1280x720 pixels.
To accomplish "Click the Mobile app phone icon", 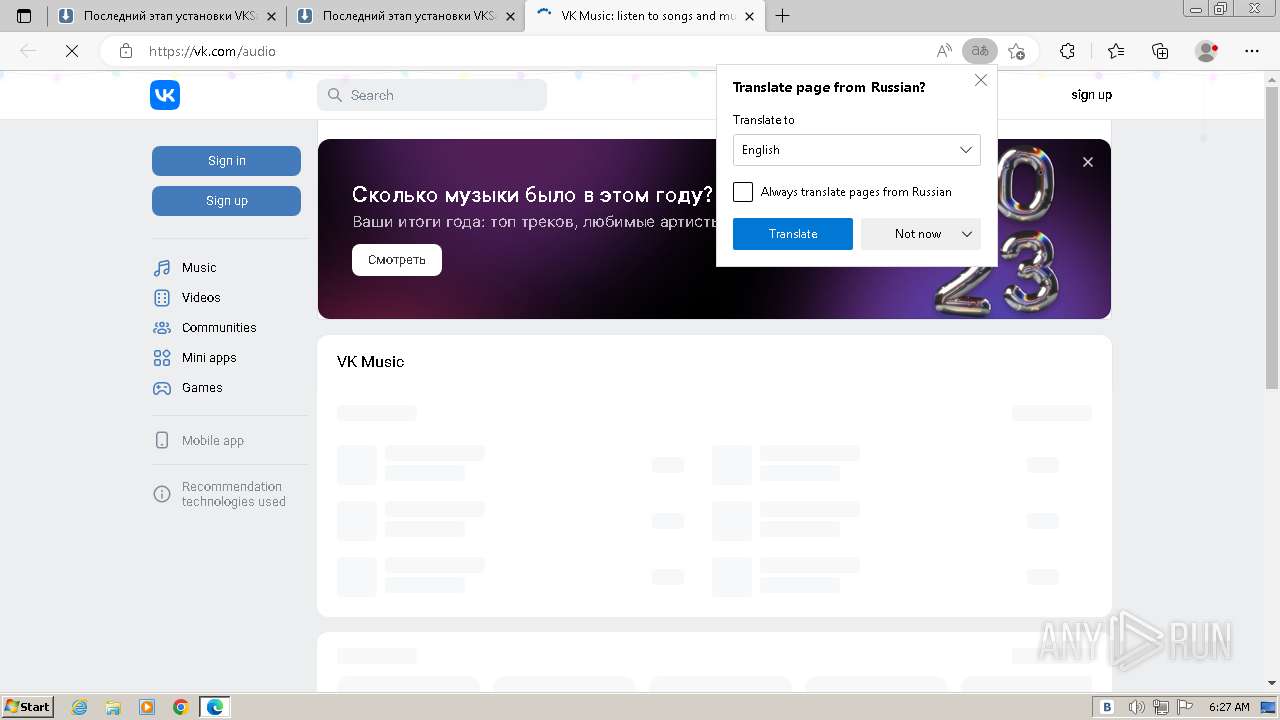I will click(x=162, y=441).
